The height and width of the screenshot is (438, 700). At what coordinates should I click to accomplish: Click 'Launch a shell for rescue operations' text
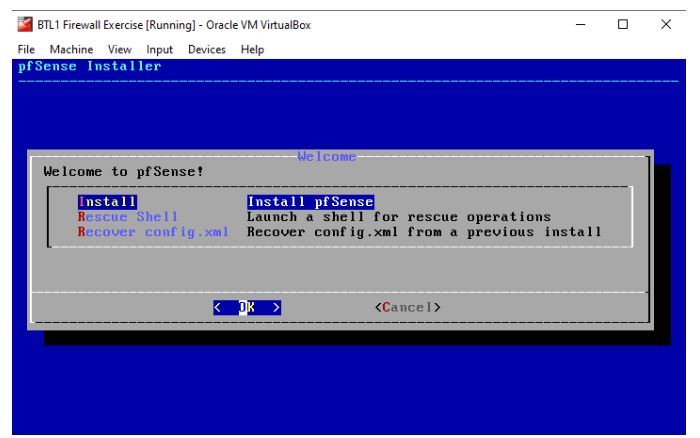(399, 217)
